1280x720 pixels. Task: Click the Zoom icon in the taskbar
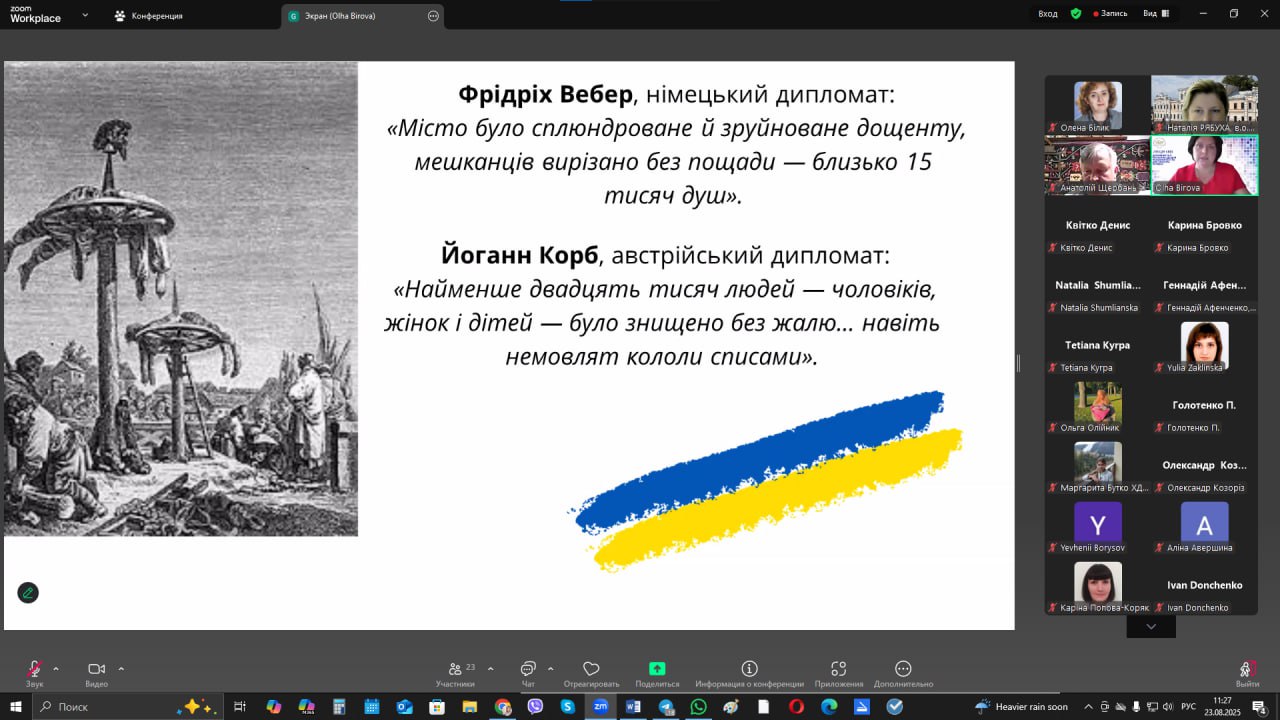pyautogui.click(x=600, y=706)
